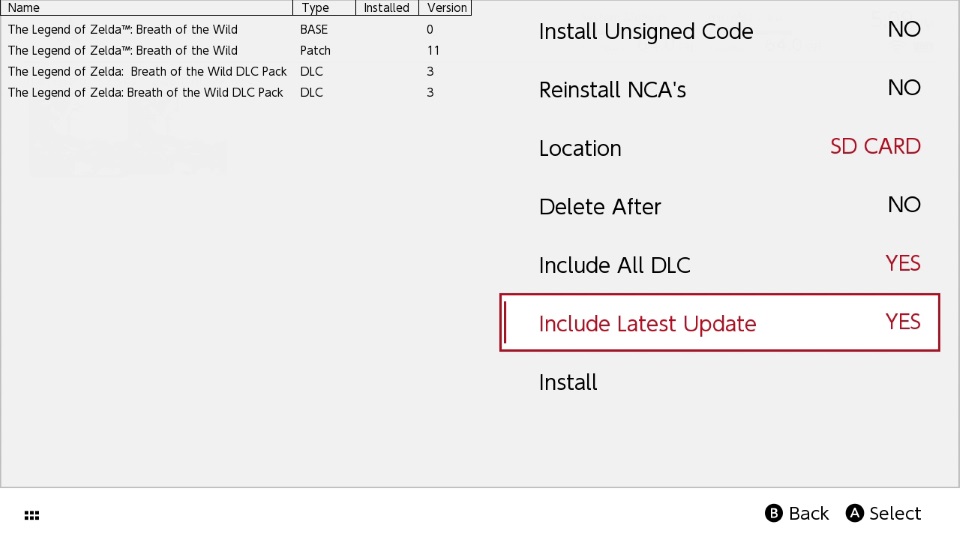This screenshot has width=960, height=540.
Task: Turn off Include Latest Update
Action: [x=719, y=323]
